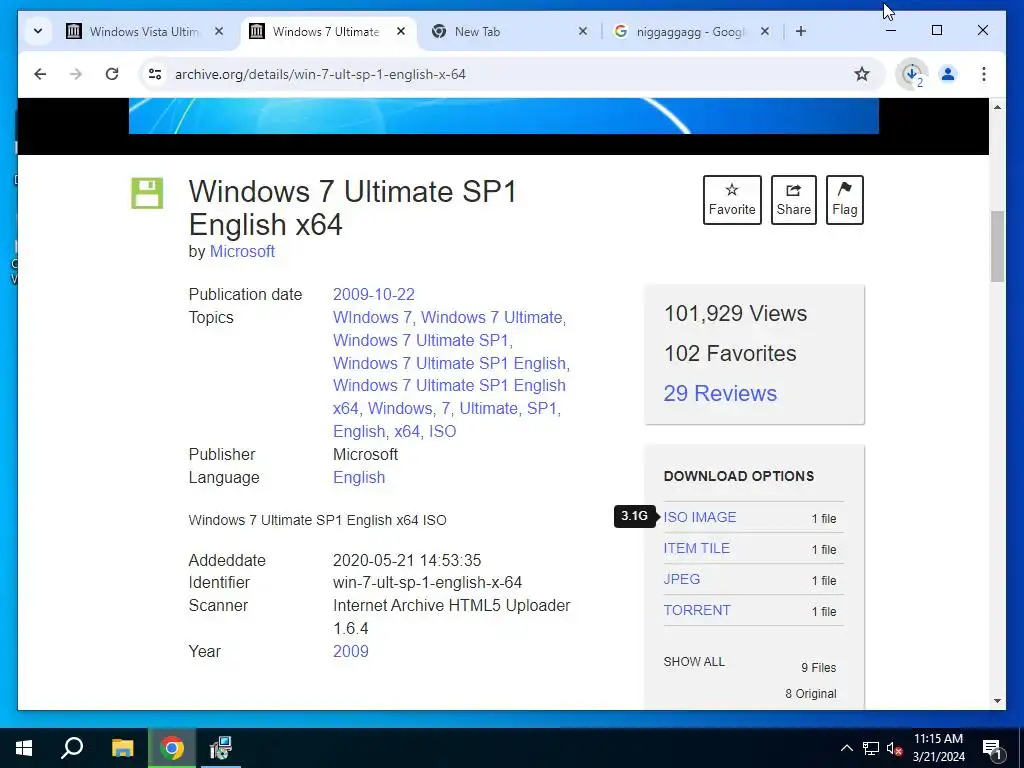Open the 2009 year link

351,651
